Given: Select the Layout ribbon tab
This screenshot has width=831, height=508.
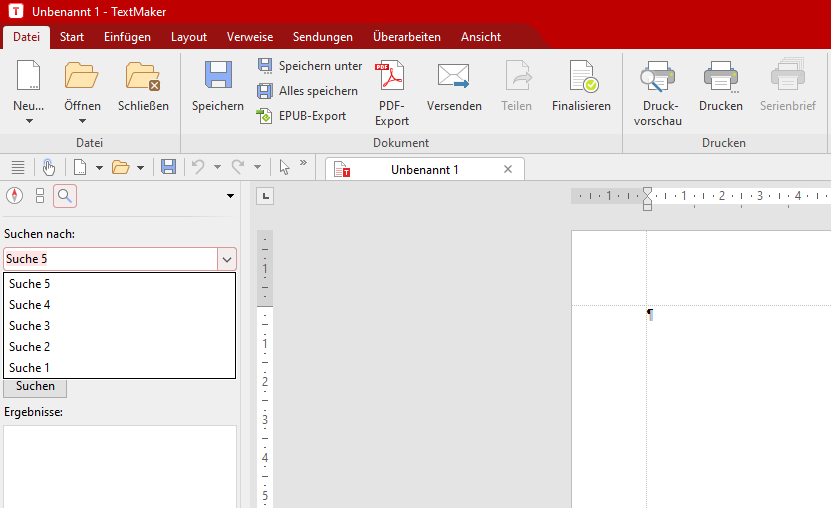Looking at the screenshot, I should [189, 37].
